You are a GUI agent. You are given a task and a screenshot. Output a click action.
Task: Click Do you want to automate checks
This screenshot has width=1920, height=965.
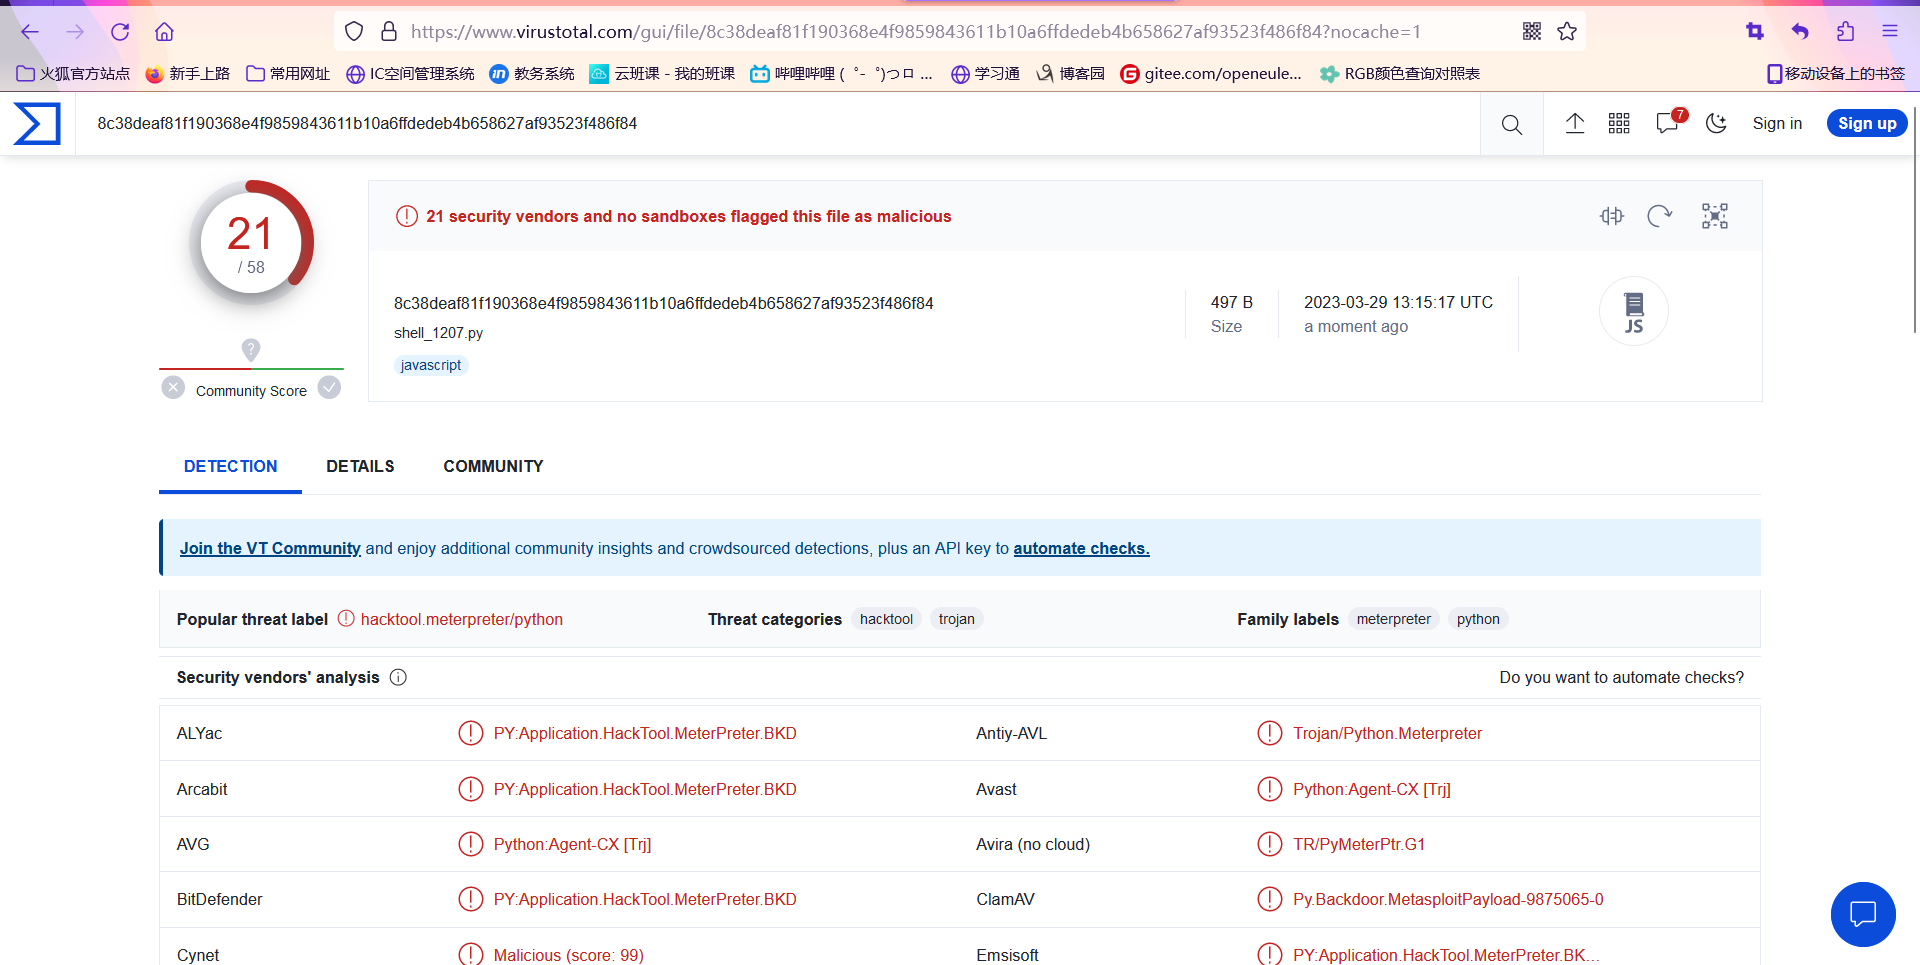click(x=1621, y=677)
